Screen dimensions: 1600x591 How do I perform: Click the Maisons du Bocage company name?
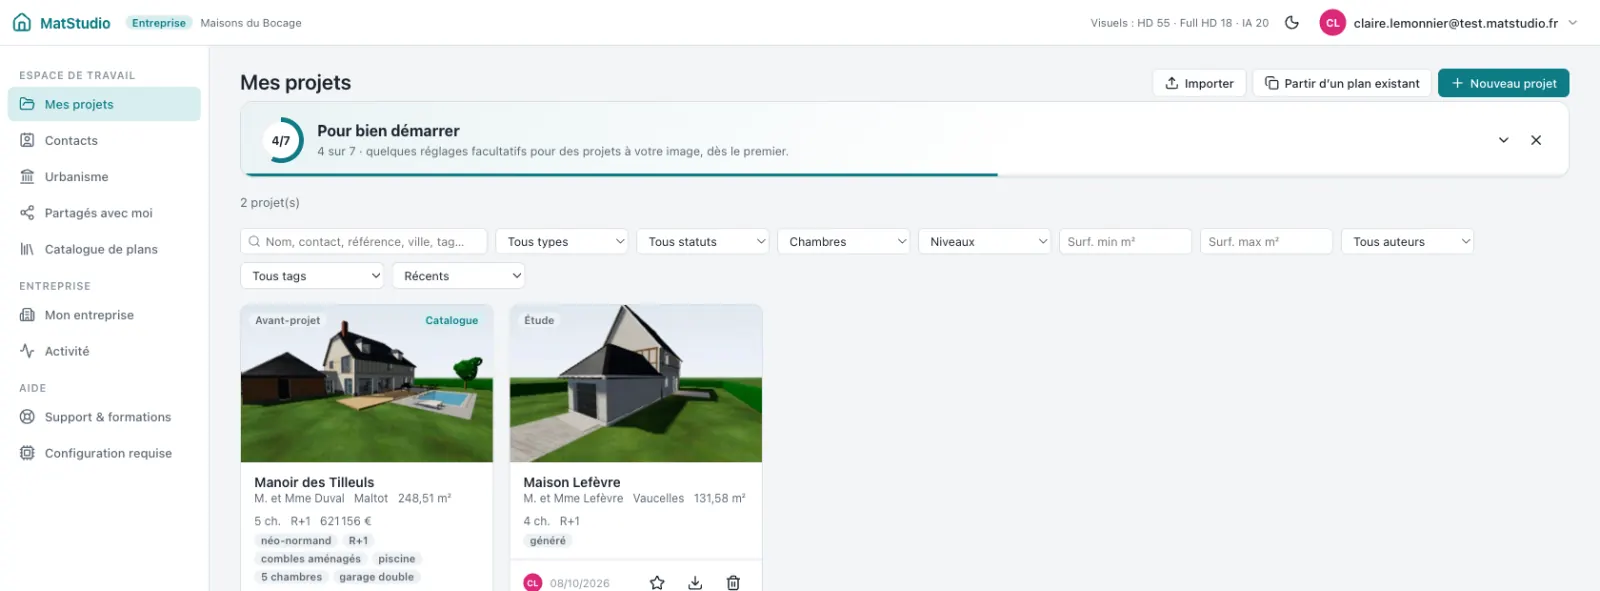(x=251, y=23)
